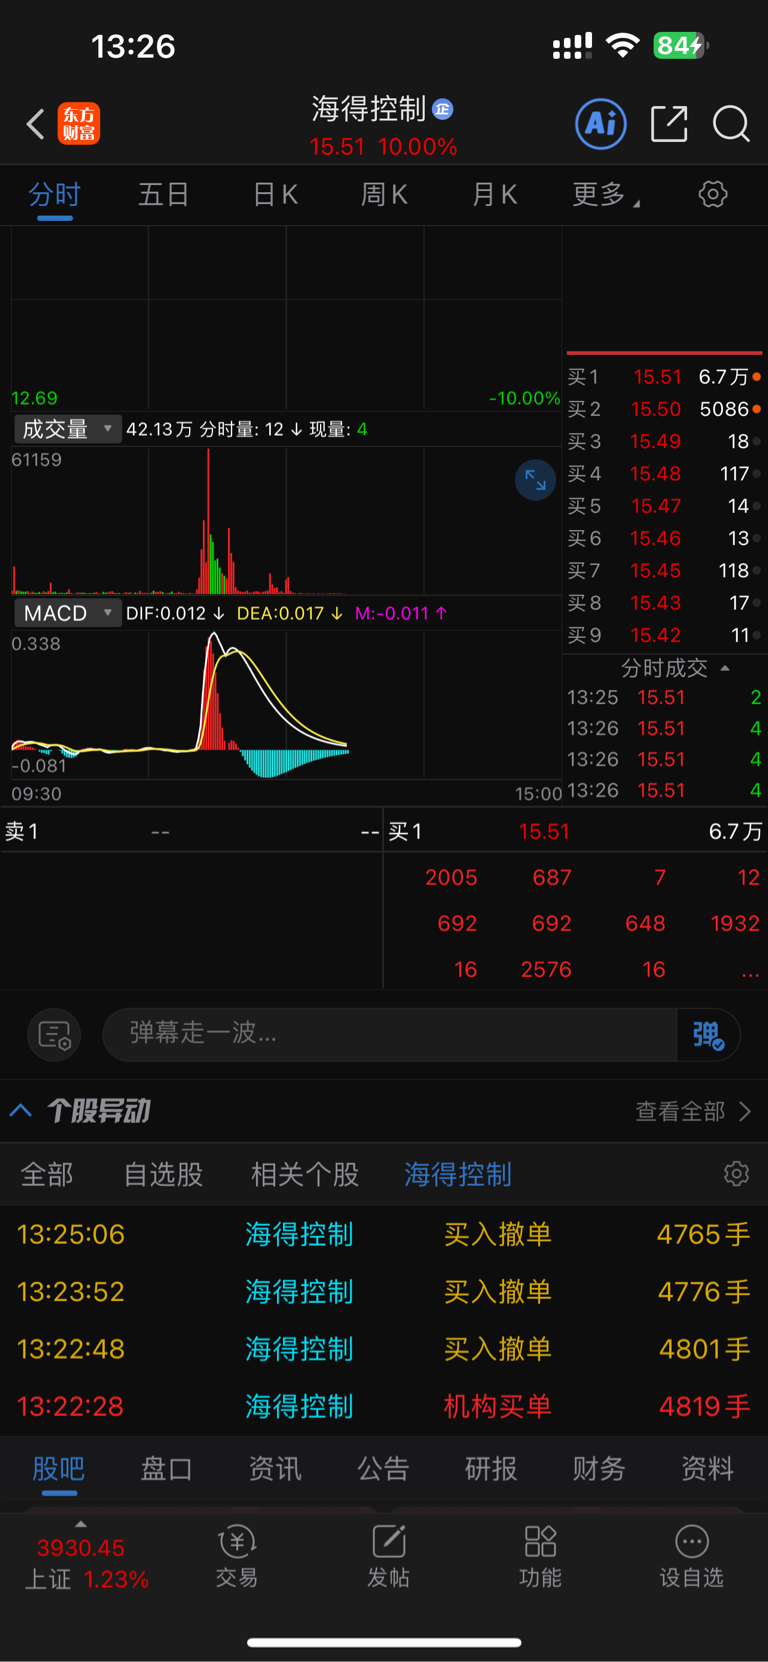
Task: Open the 资料 tab
Action: [707, 1469]
